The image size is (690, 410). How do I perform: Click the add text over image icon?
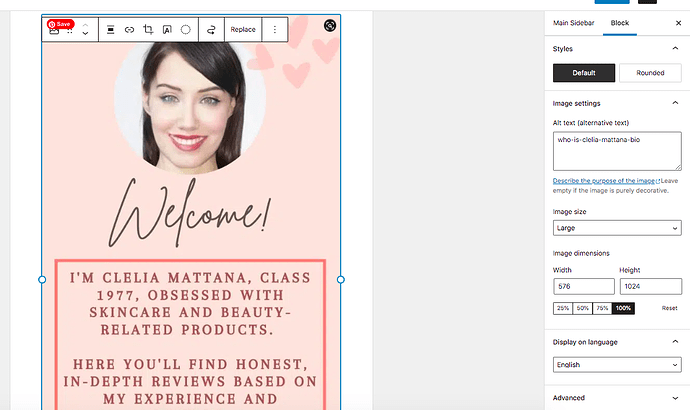[x=167, y=30]
